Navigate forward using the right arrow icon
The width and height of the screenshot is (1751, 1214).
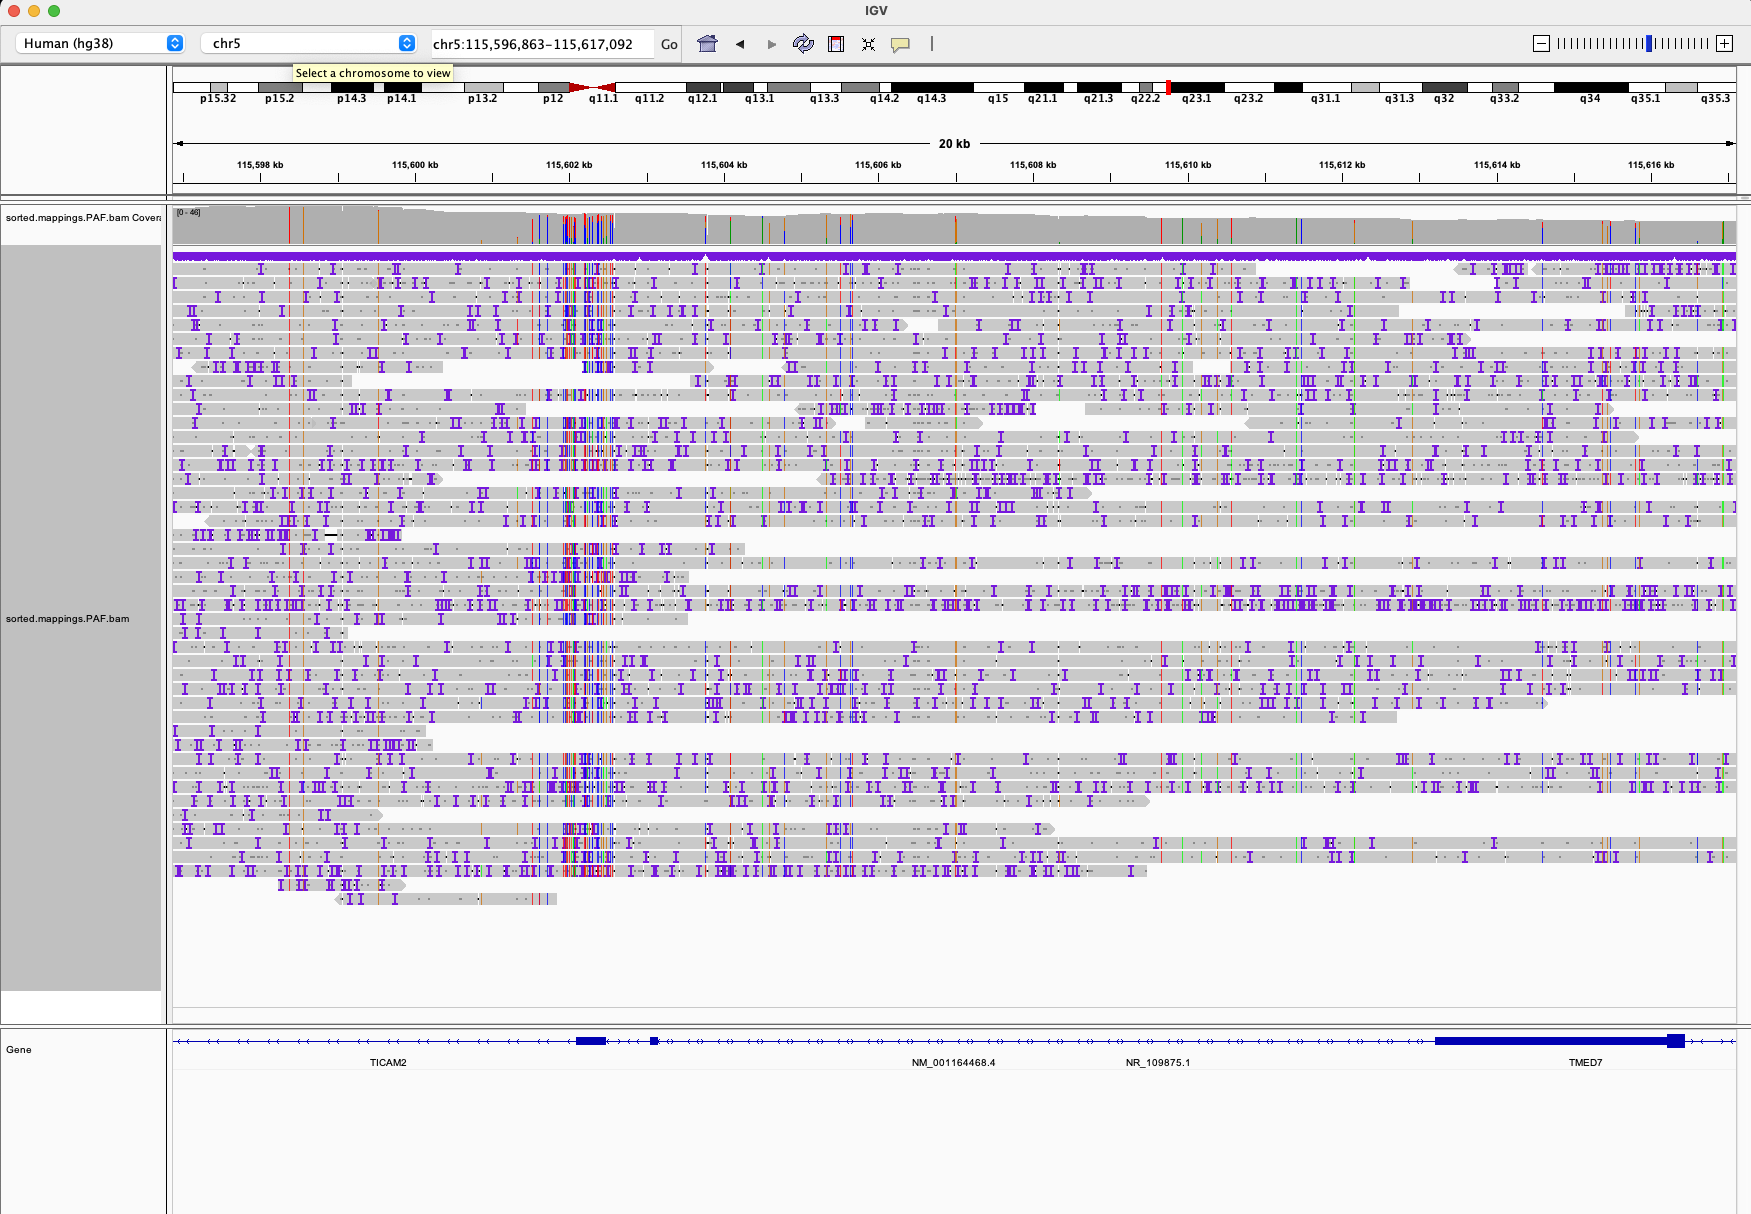[770, 43]
